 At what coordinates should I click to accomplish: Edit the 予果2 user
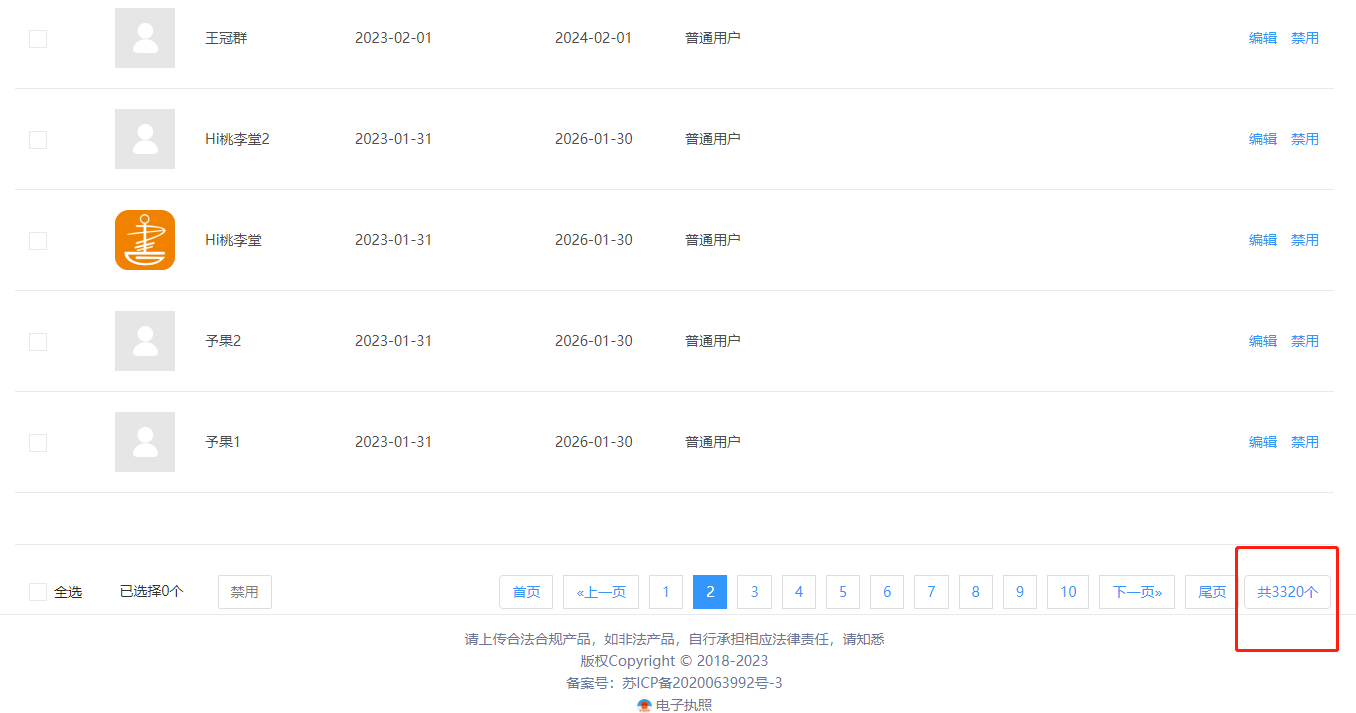[x=1263, y=341]
